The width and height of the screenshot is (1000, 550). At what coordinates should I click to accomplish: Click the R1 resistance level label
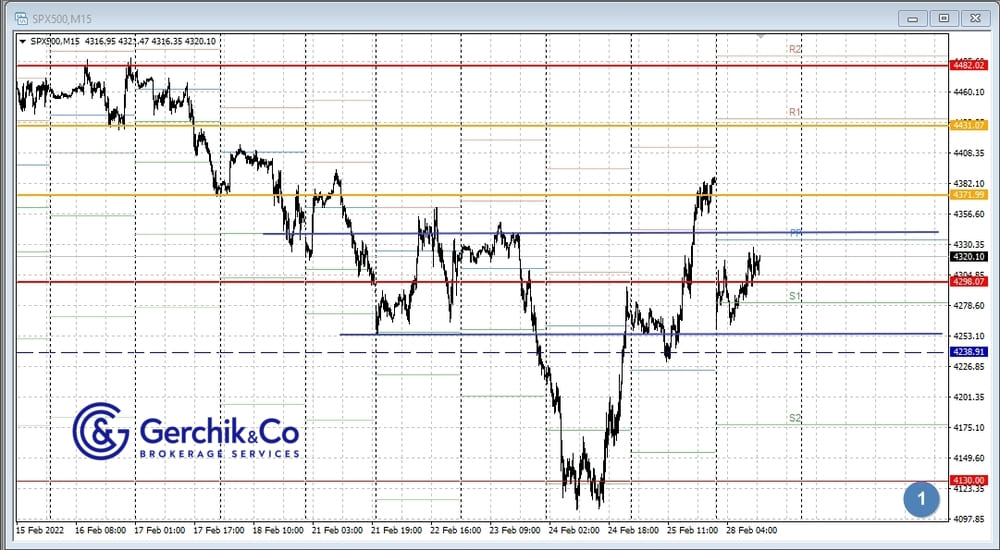coord(795,113)
